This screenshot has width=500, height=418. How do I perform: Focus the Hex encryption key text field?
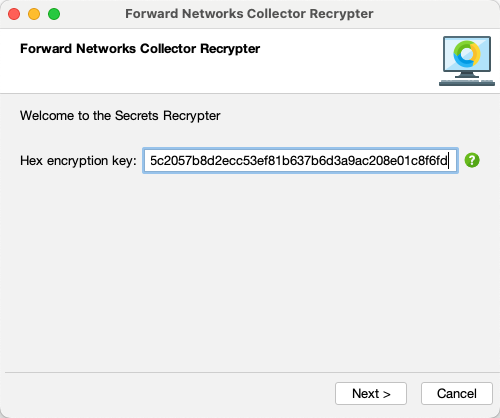tap(300, 160)
